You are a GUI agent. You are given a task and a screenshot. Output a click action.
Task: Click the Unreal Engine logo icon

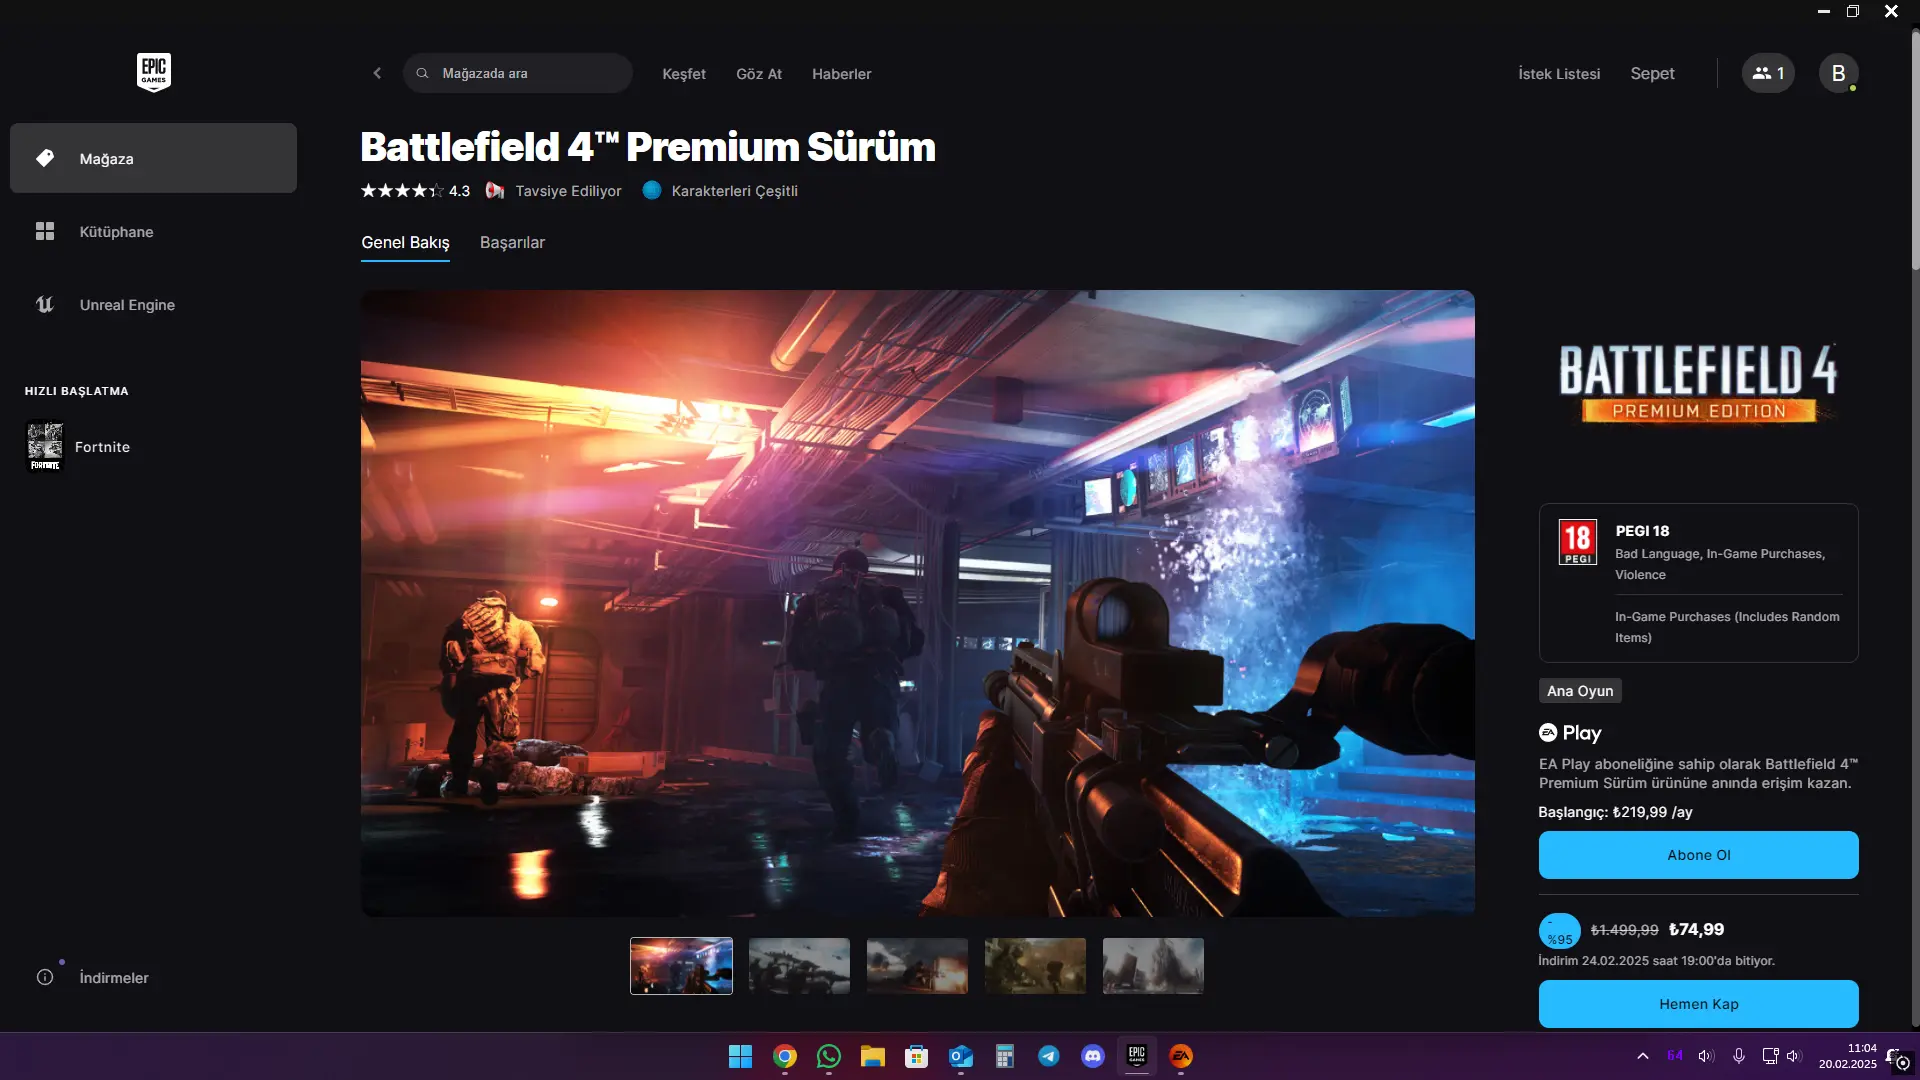[45, 304]
